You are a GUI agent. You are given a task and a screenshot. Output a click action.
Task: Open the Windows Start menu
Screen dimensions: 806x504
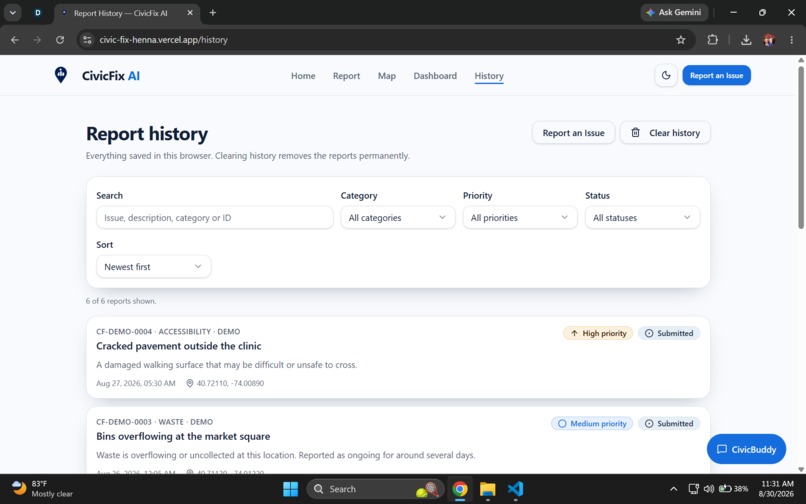[290, 489]
